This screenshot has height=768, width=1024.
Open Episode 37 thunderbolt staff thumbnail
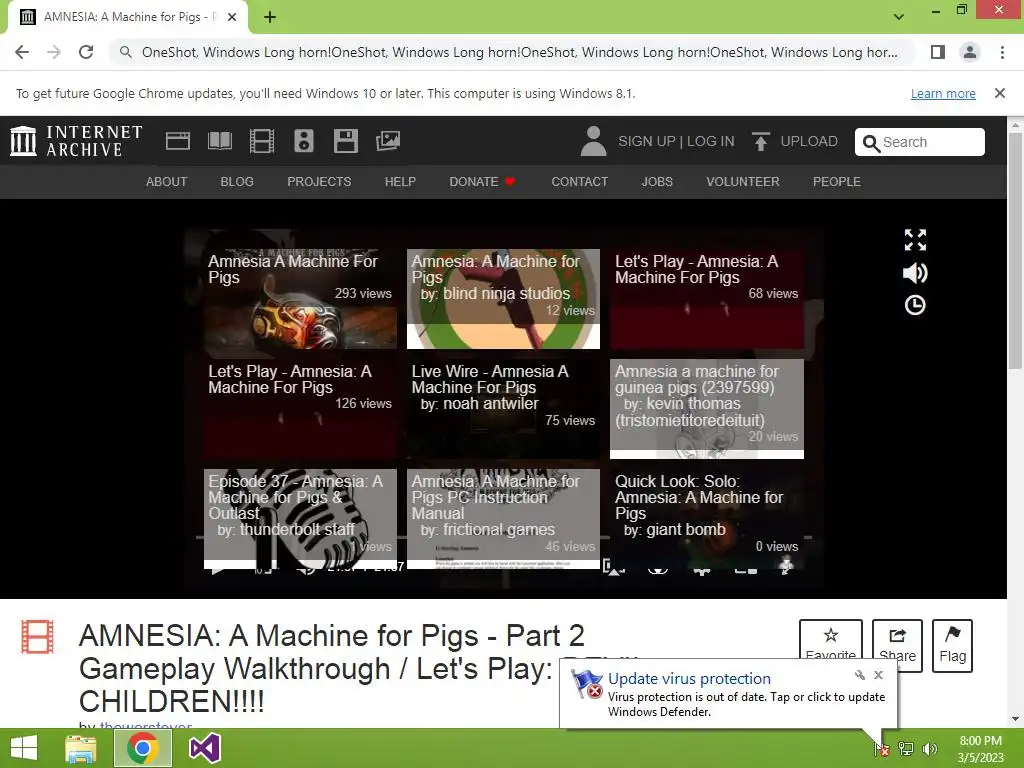click(x=300, y=519)
